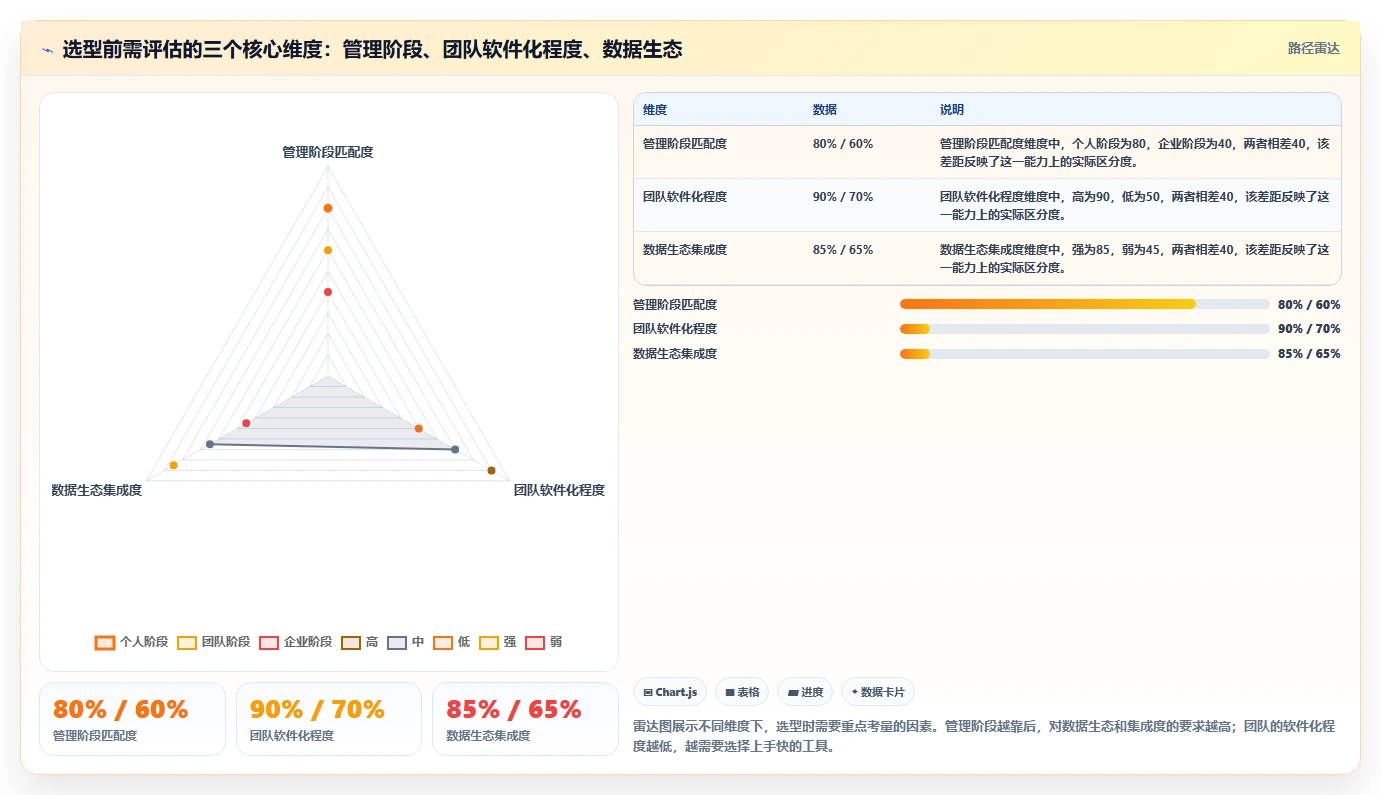Click the 维度 table column header
This screenshot has width=1381, height=795.
pos(655,110)
